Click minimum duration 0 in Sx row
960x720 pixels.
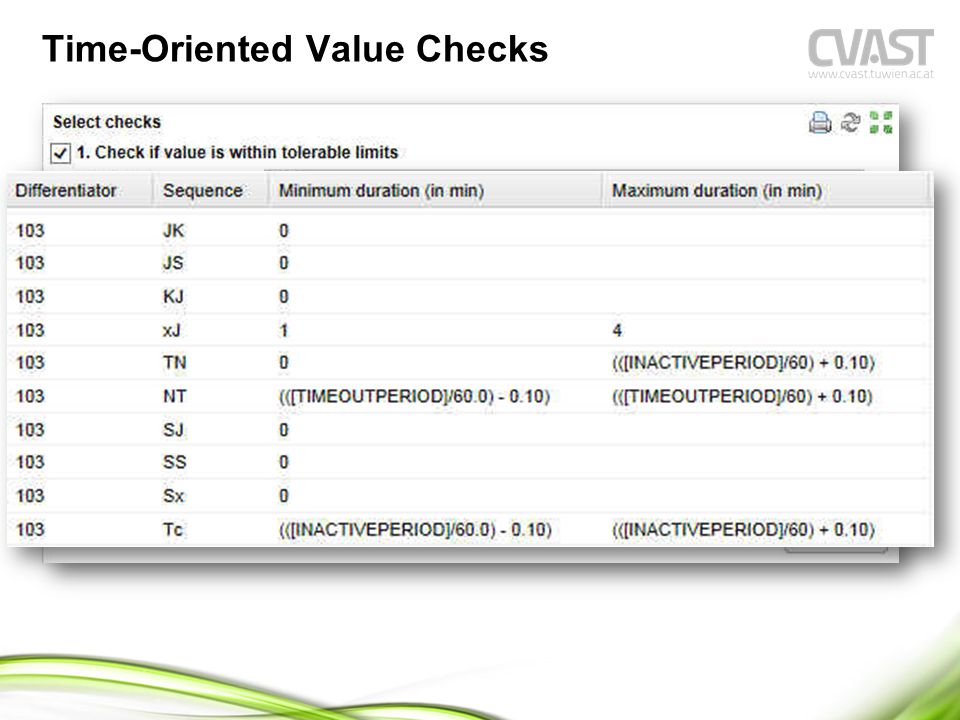283,495
